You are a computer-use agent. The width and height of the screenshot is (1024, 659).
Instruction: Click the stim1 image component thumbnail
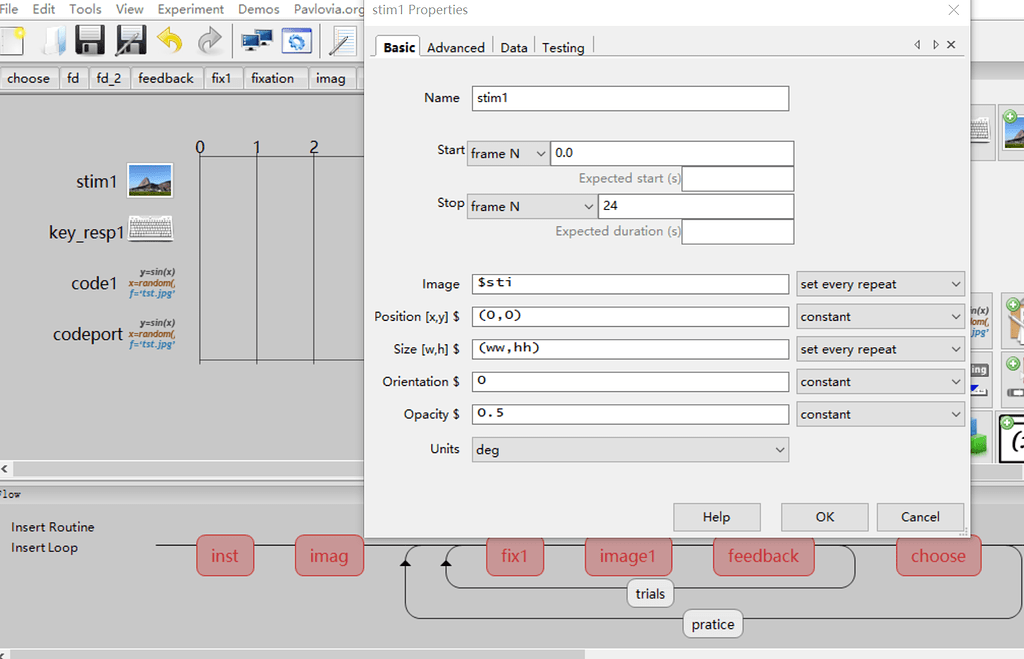pyautogui.click(x=150, y=181)
